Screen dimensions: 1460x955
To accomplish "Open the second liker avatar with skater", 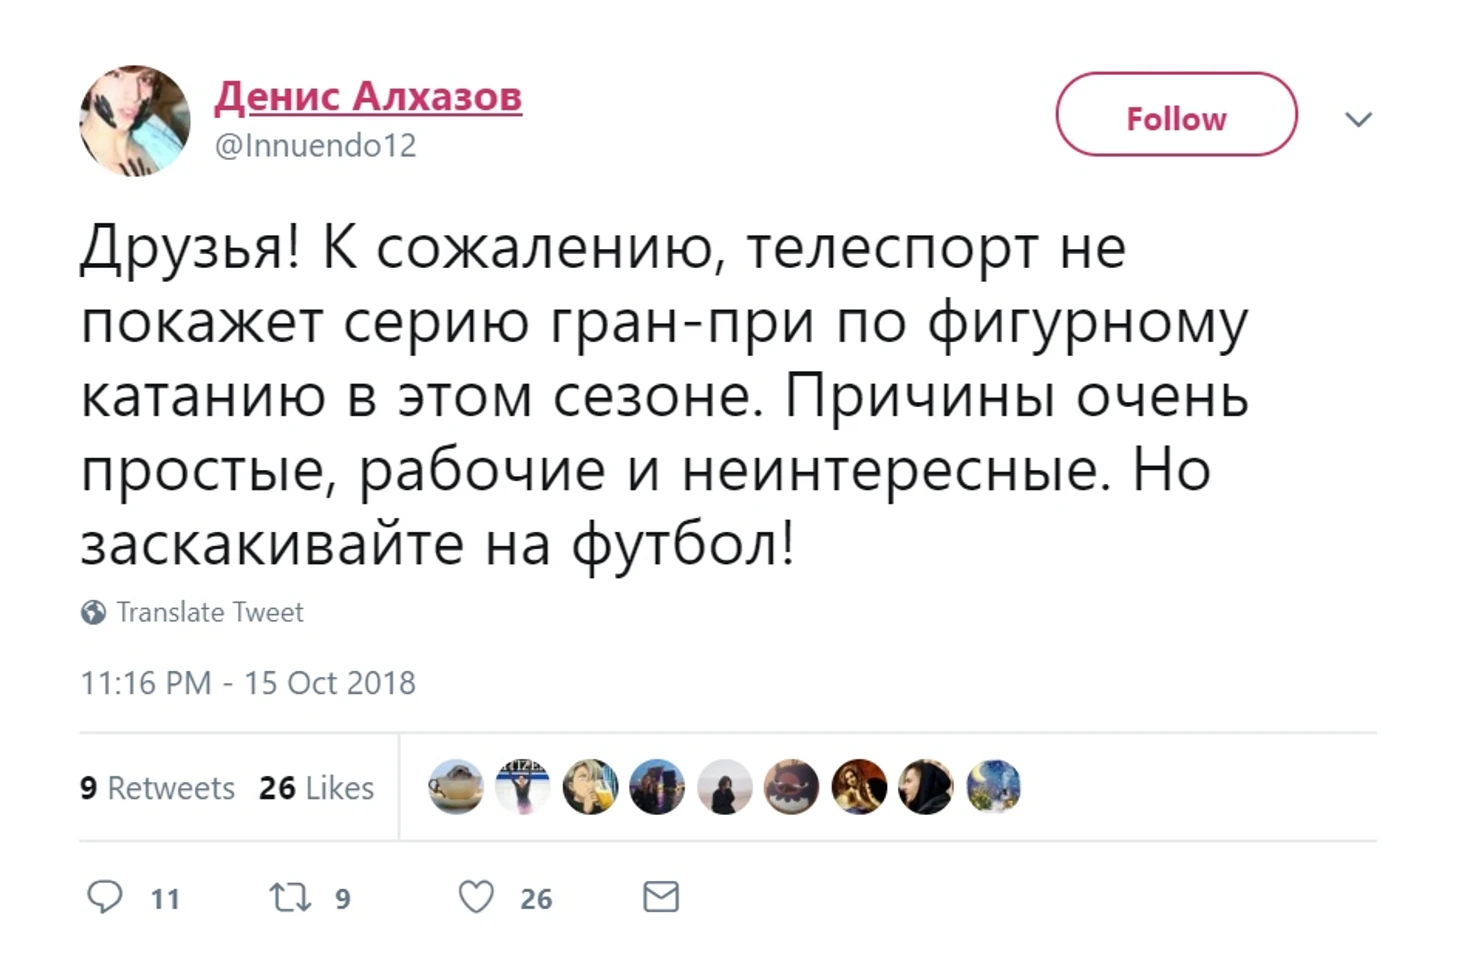I will [x=523, y=786].
